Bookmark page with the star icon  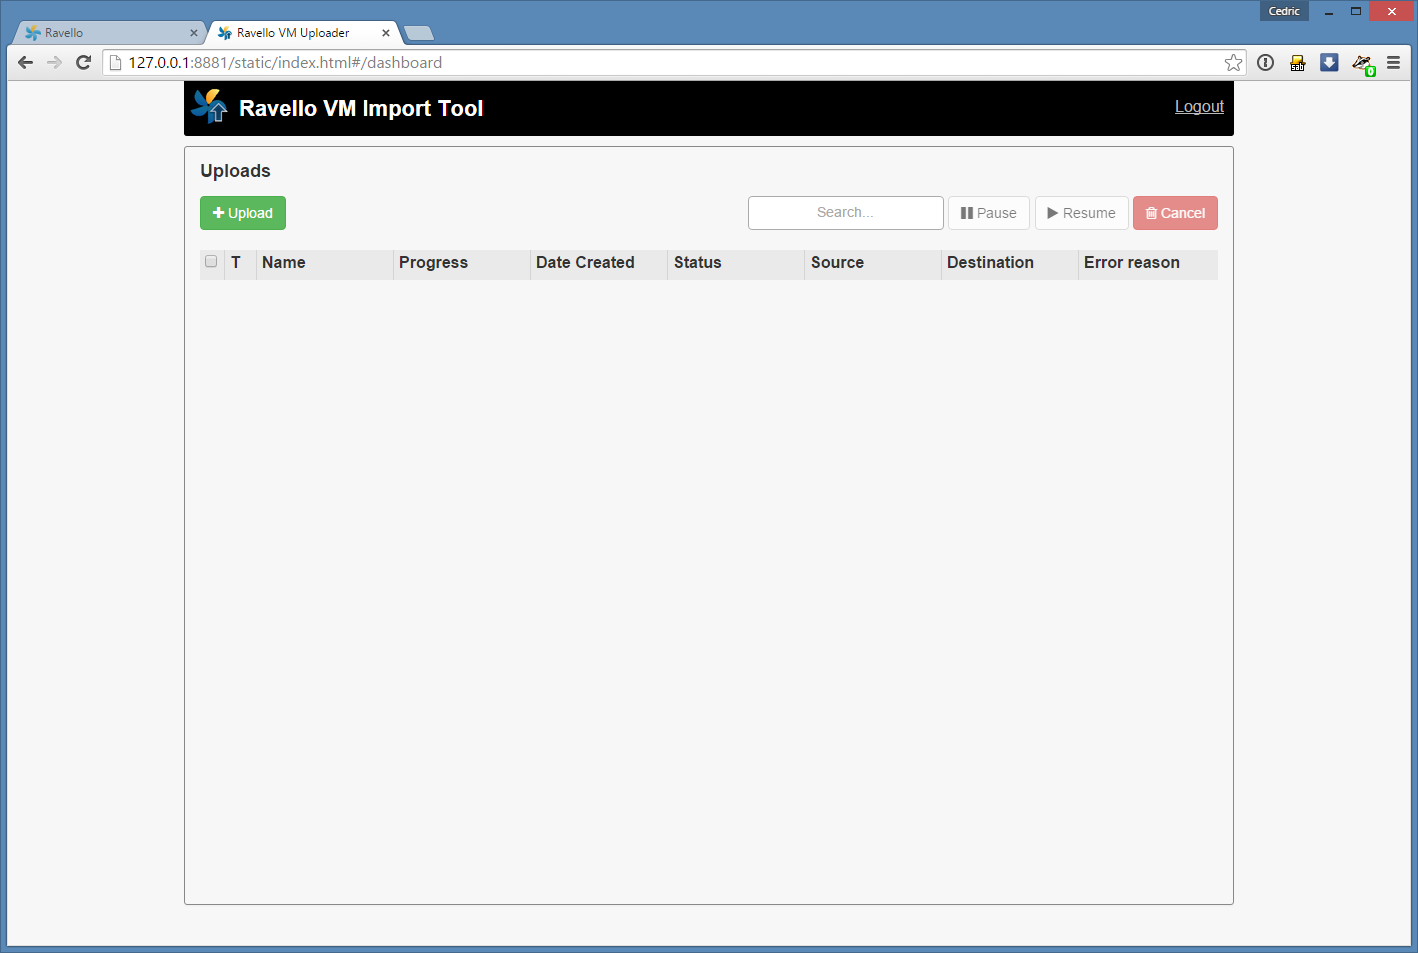[1233, 63]
